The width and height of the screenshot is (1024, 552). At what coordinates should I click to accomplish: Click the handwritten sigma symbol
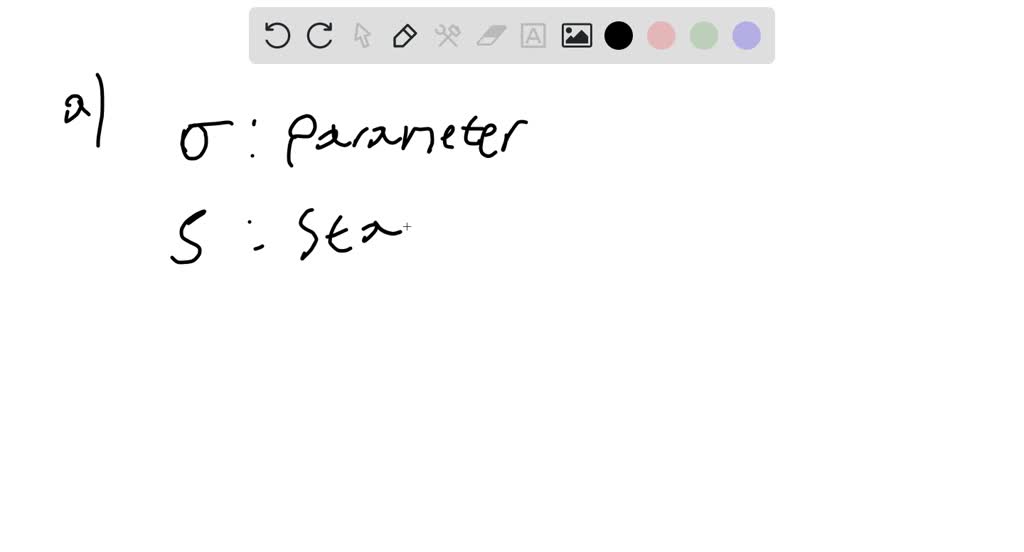(204, 140)
